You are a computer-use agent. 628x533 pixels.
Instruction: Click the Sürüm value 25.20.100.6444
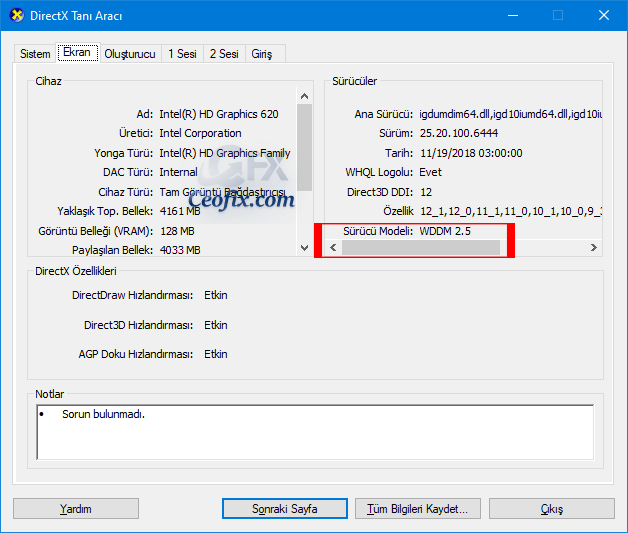459,133
